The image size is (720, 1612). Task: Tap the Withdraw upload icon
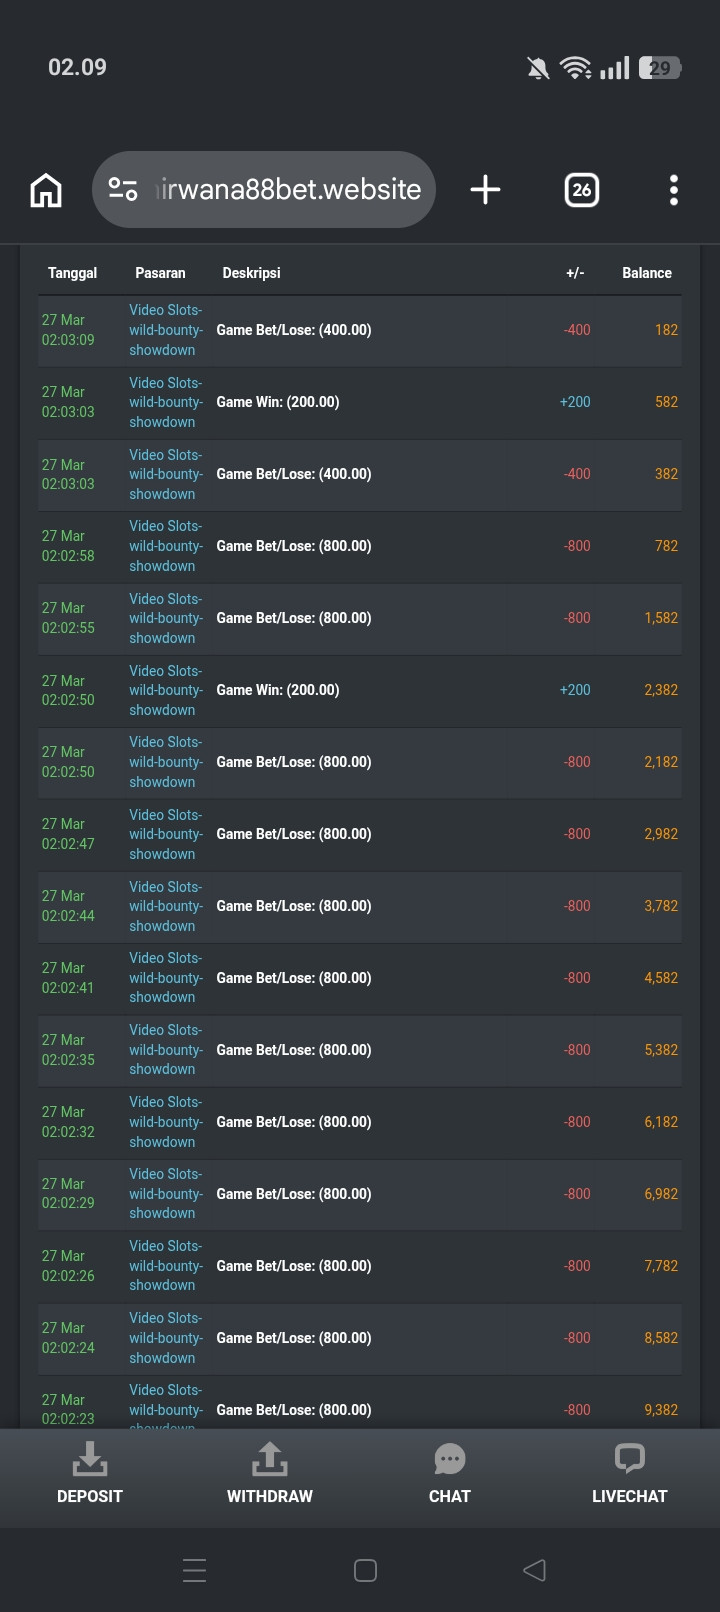point(270,1459)
